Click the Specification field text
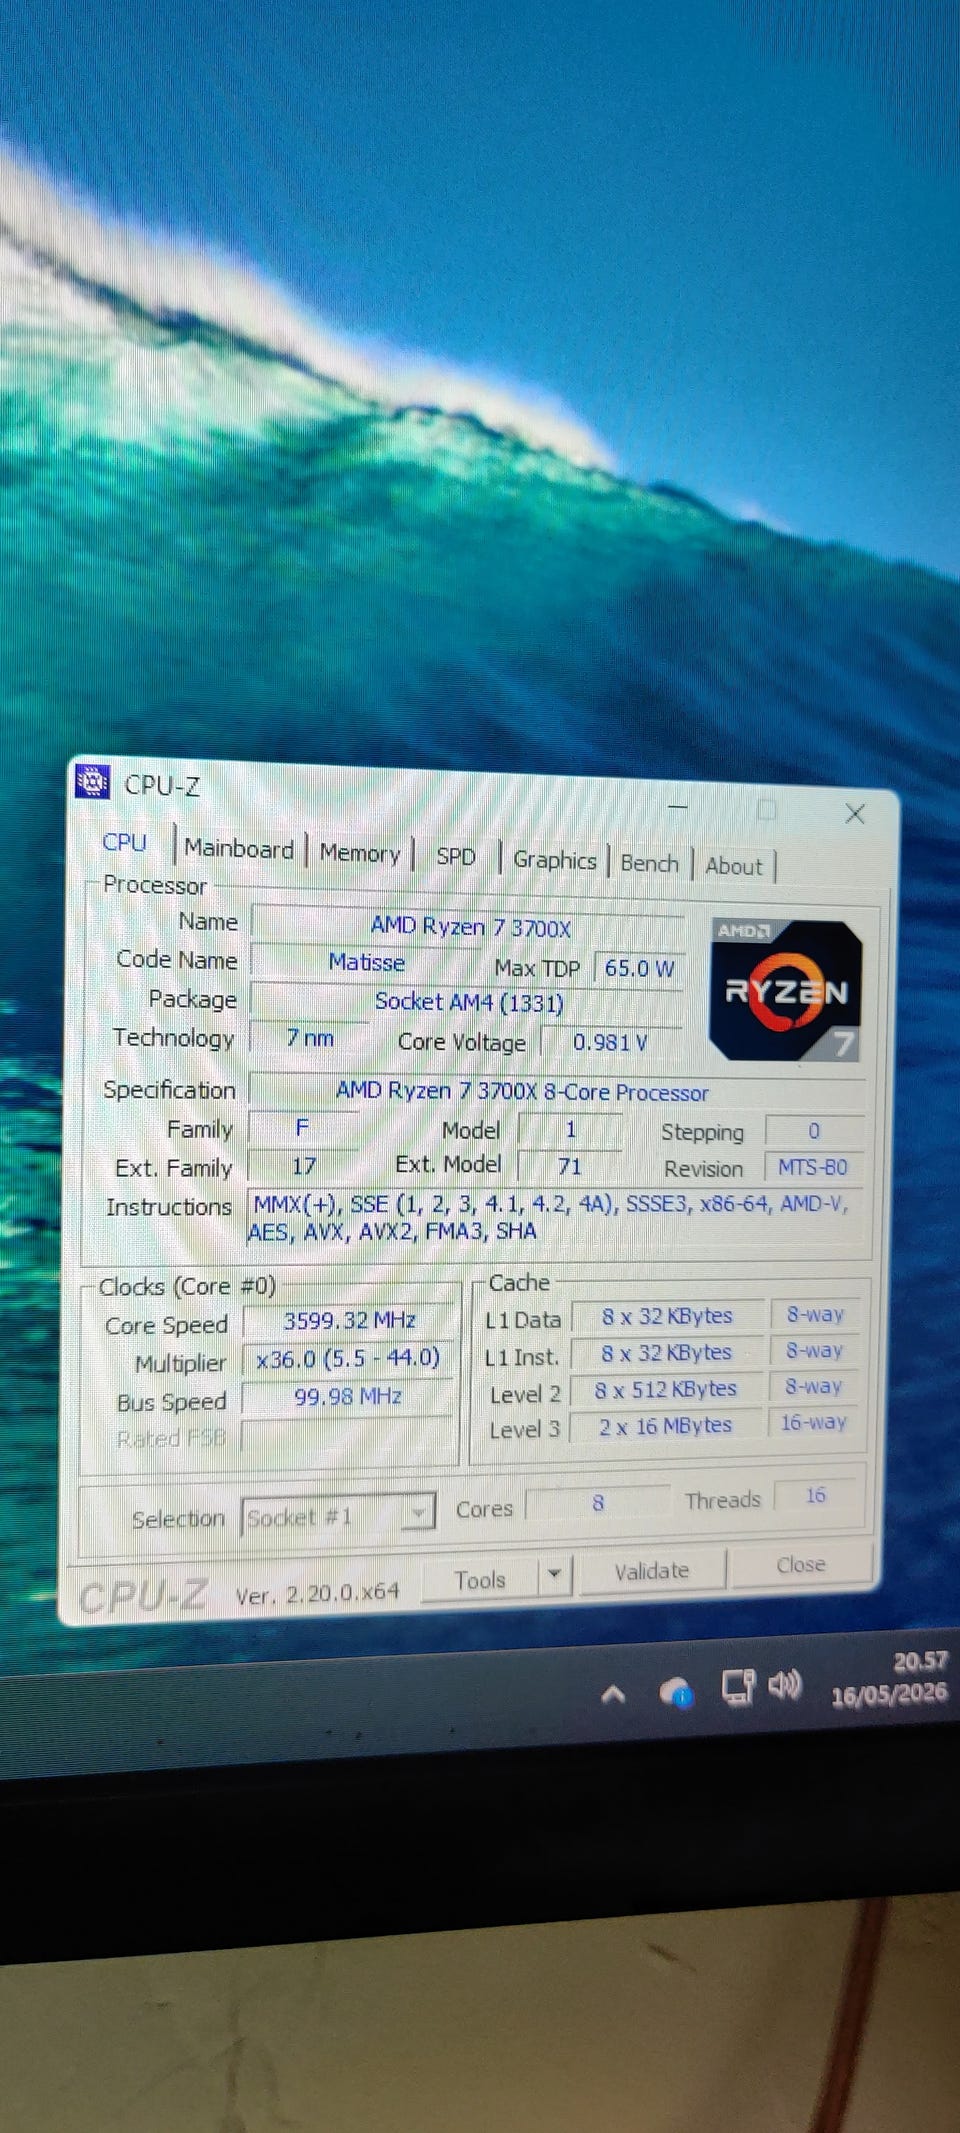Image resolution: width=960 pixels, height=2133 pixels. point(556,1092)
